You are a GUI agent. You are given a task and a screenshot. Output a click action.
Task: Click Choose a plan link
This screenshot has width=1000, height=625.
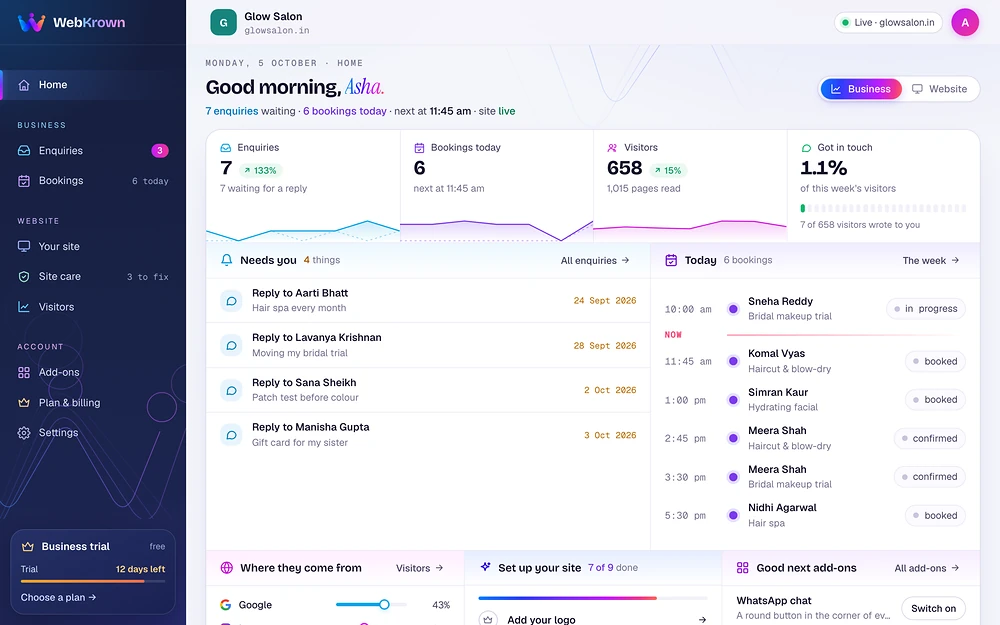pyautogui.click(x=58, y=598)
